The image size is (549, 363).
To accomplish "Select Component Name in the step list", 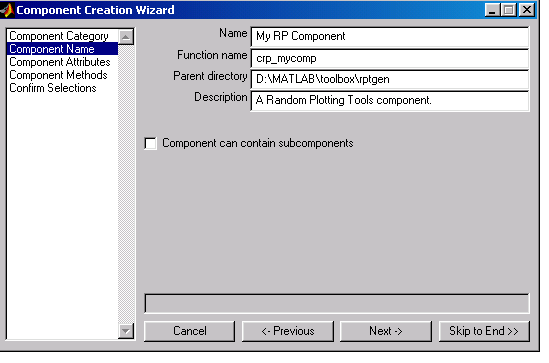I will (x=62, y=49).
